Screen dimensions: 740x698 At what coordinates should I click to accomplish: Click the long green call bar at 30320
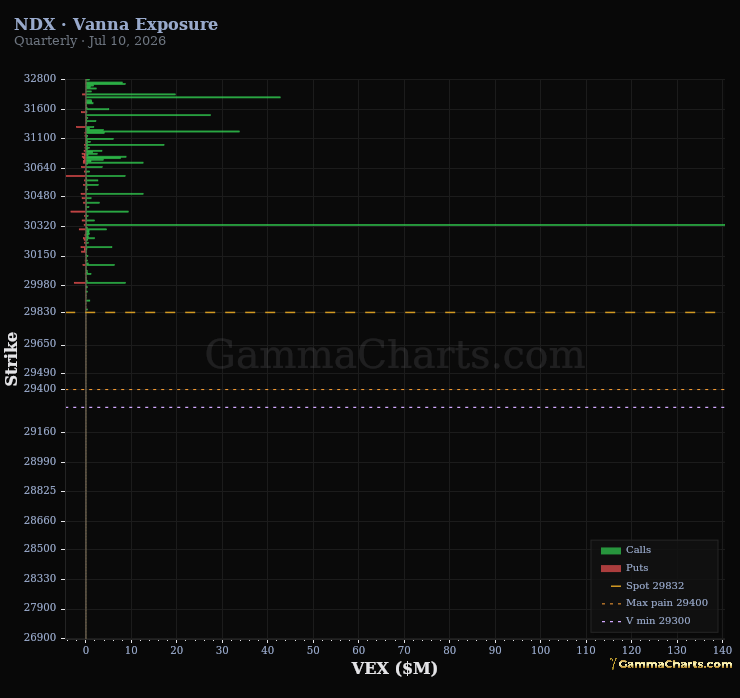pos(405,225)
